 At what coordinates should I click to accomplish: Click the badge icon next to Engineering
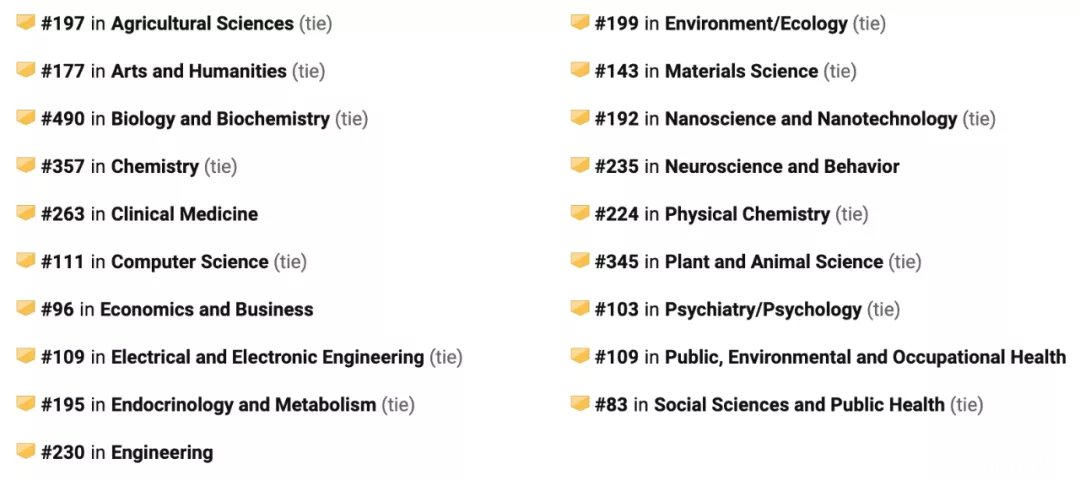click(25, 452)
